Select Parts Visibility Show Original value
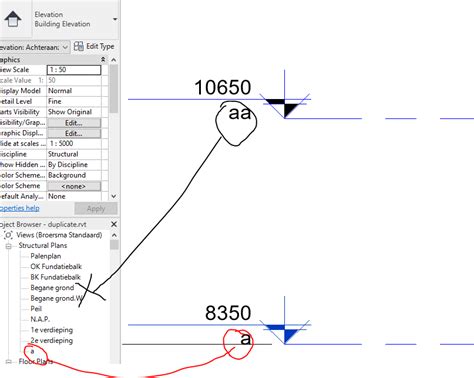This screenshot has width=474, height=378. (x=74, y=112)
